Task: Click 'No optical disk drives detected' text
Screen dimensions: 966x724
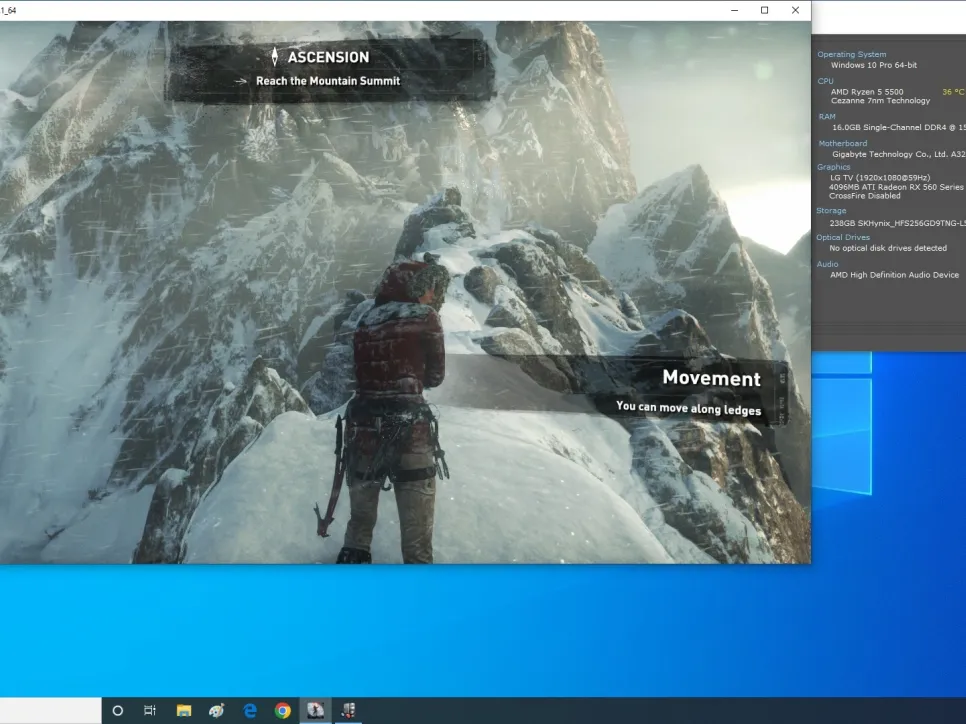Action: coord(888,248)
